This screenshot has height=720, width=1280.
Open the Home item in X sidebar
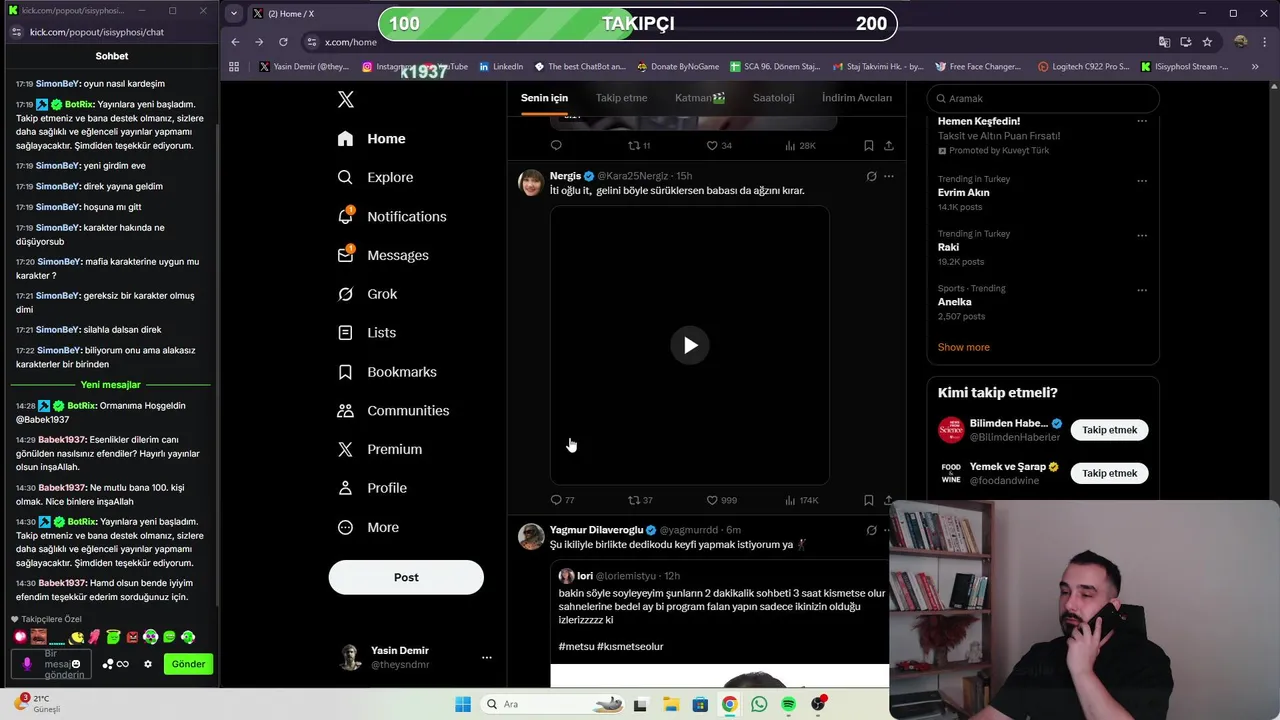click(372, 139)
